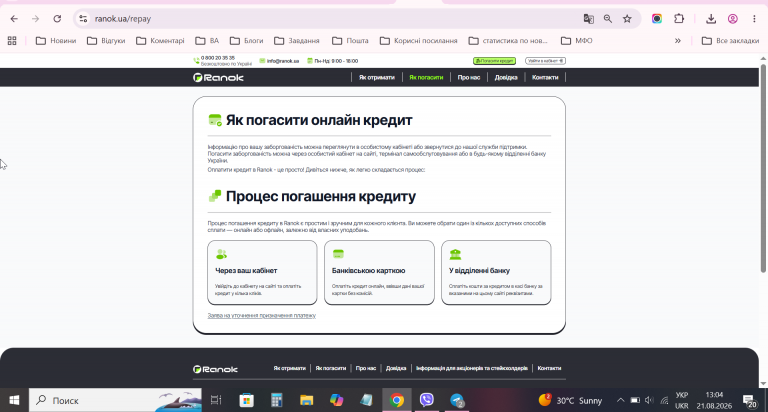768x412 pixels.
Task: Open the МФО bookmark folder
Action: click(x=576, y=41)
